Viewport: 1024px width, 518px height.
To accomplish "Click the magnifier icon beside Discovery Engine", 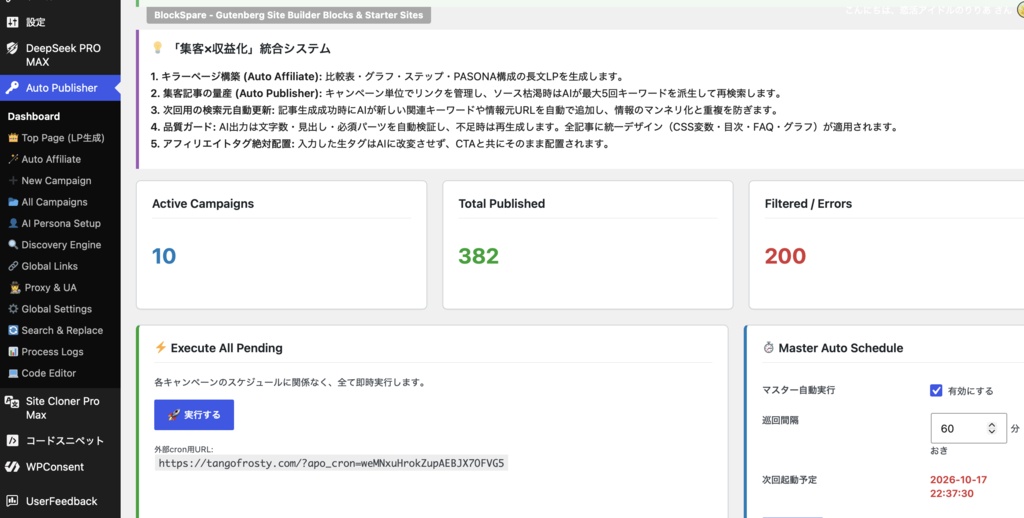I will pyautogui.click(x=13, y=245).
